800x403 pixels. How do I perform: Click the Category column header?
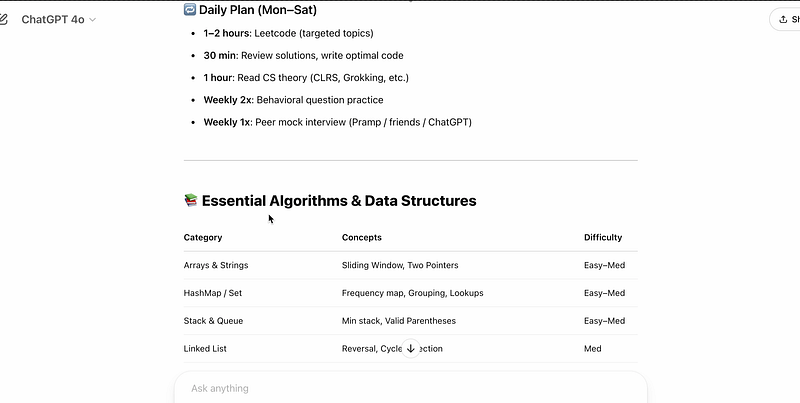(x=203, y=237)
